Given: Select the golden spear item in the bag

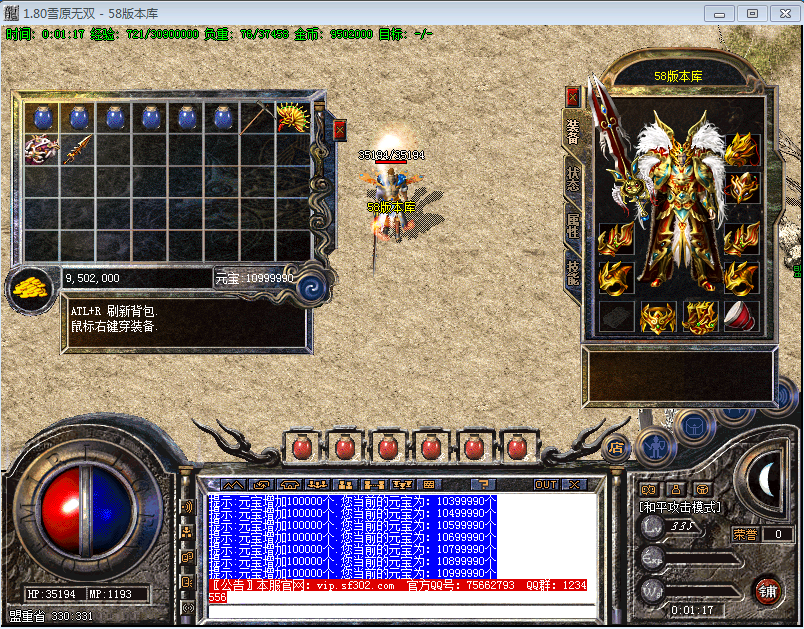Looking at the screenshot, I should [77, 149].
